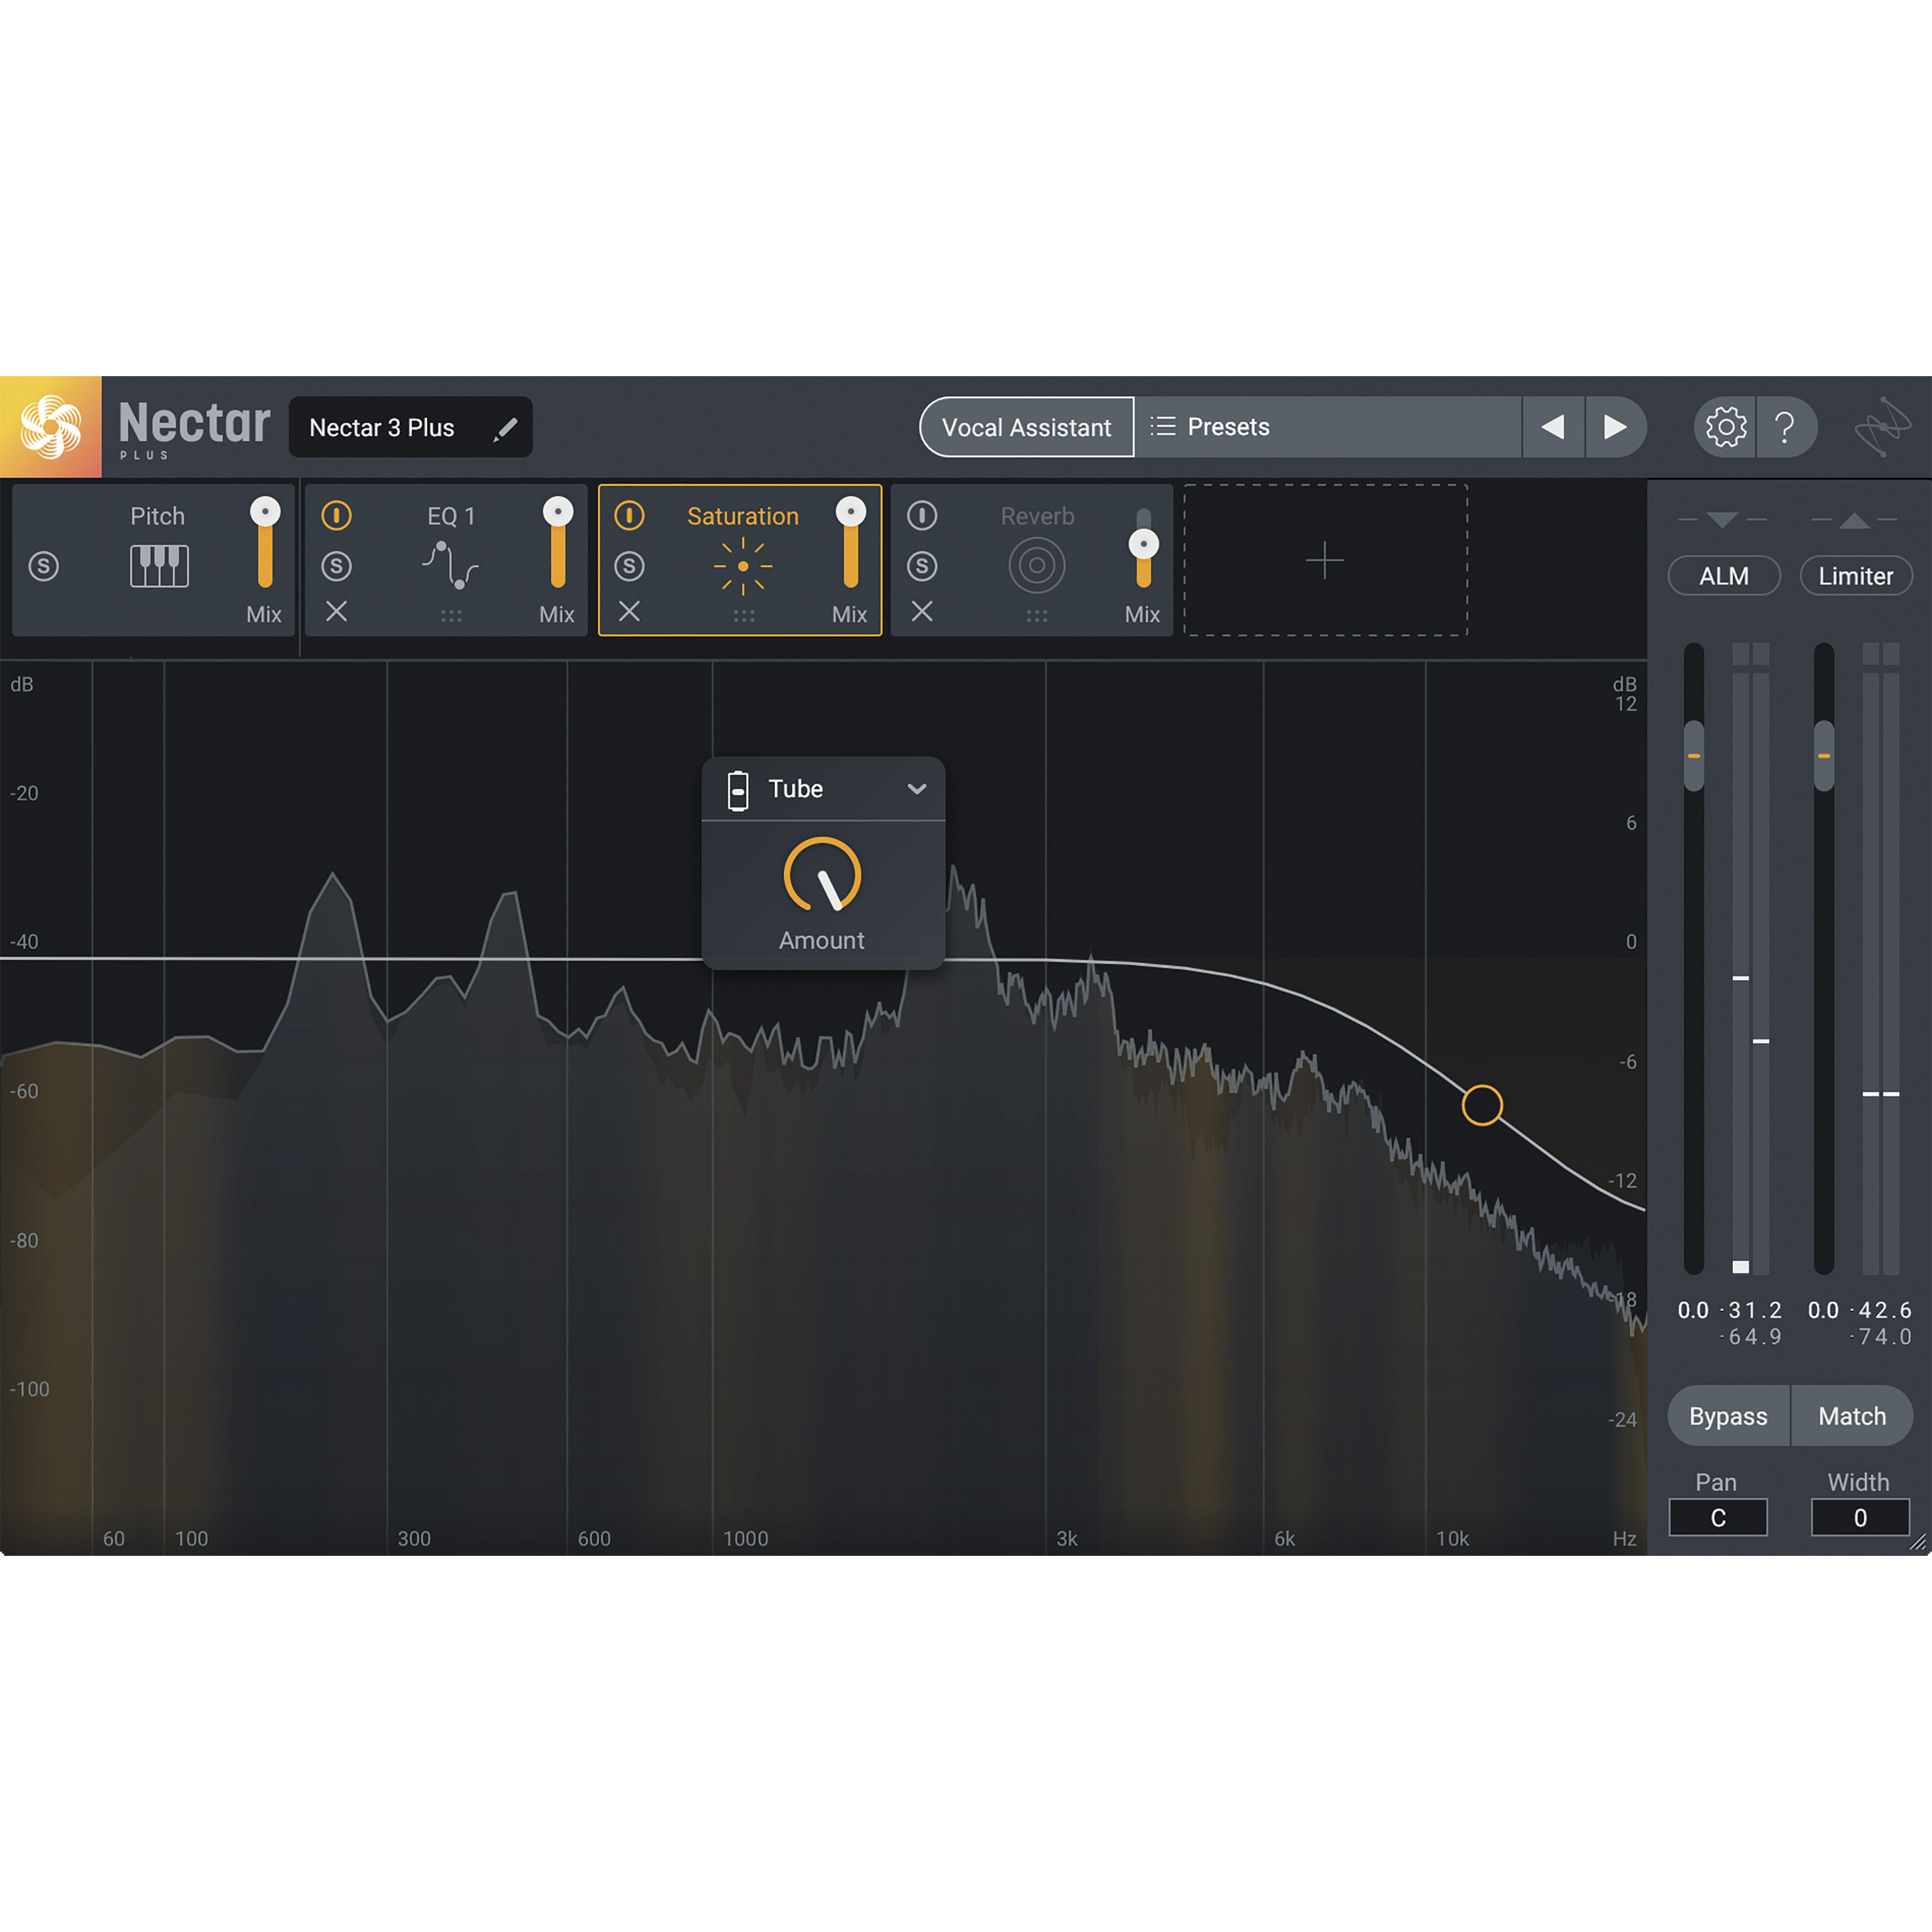
Task: Click the Width value field
Action: click(1860, 1518)
